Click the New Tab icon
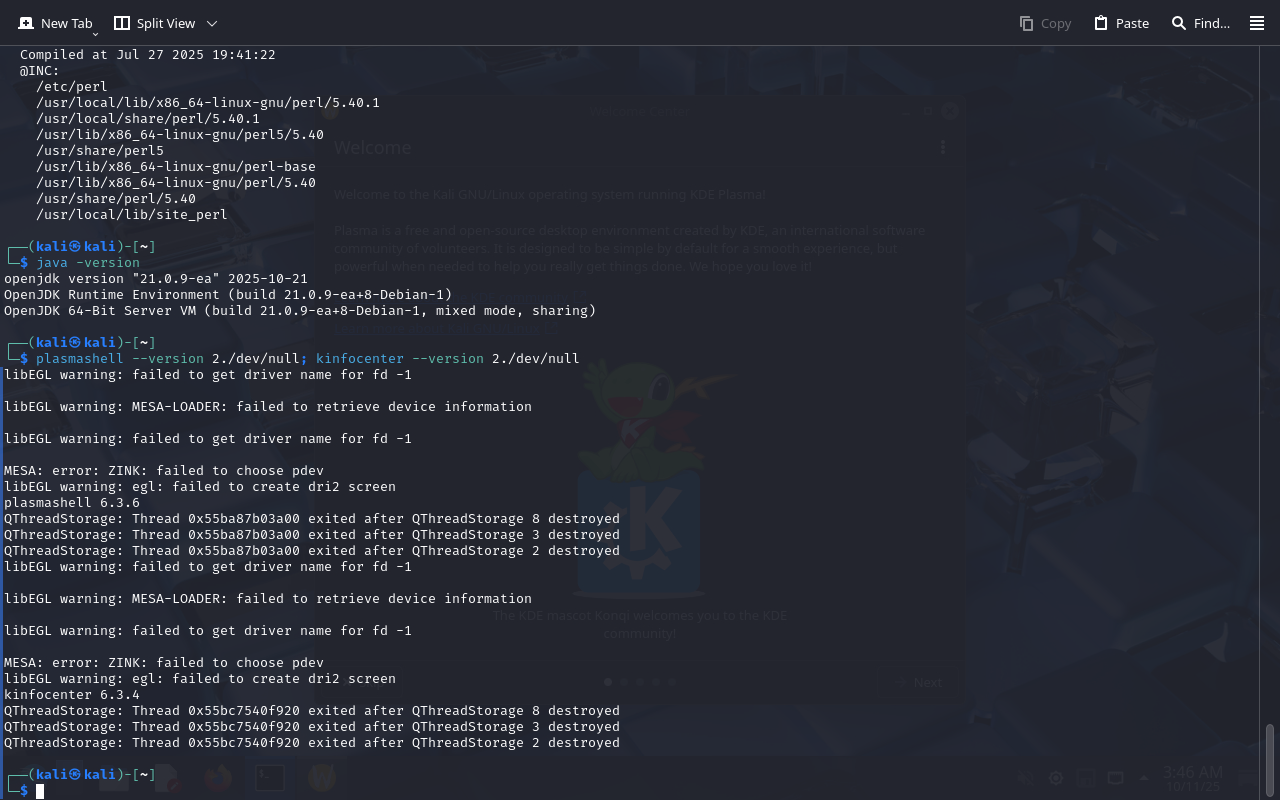Screen dimensions: 1280x800 pyautogui.click(x=26, y=23)
